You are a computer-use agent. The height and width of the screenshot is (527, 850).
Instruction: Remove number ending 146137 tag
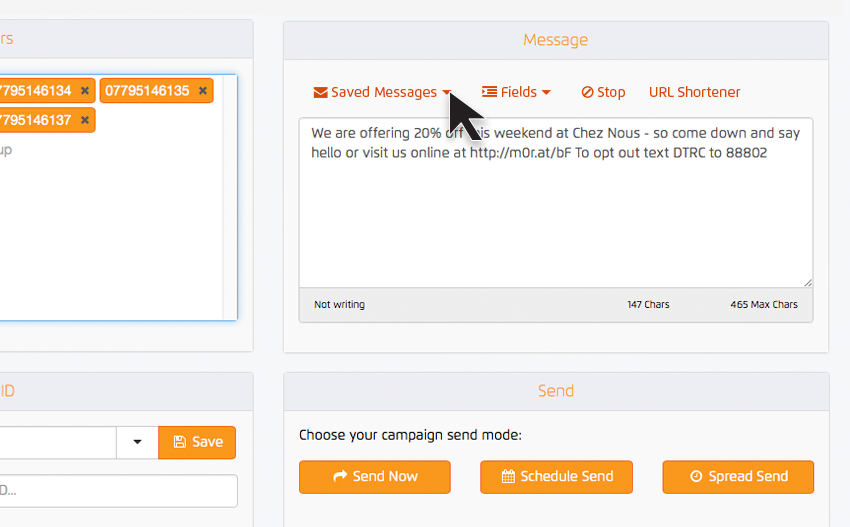(x=85, y=120)
